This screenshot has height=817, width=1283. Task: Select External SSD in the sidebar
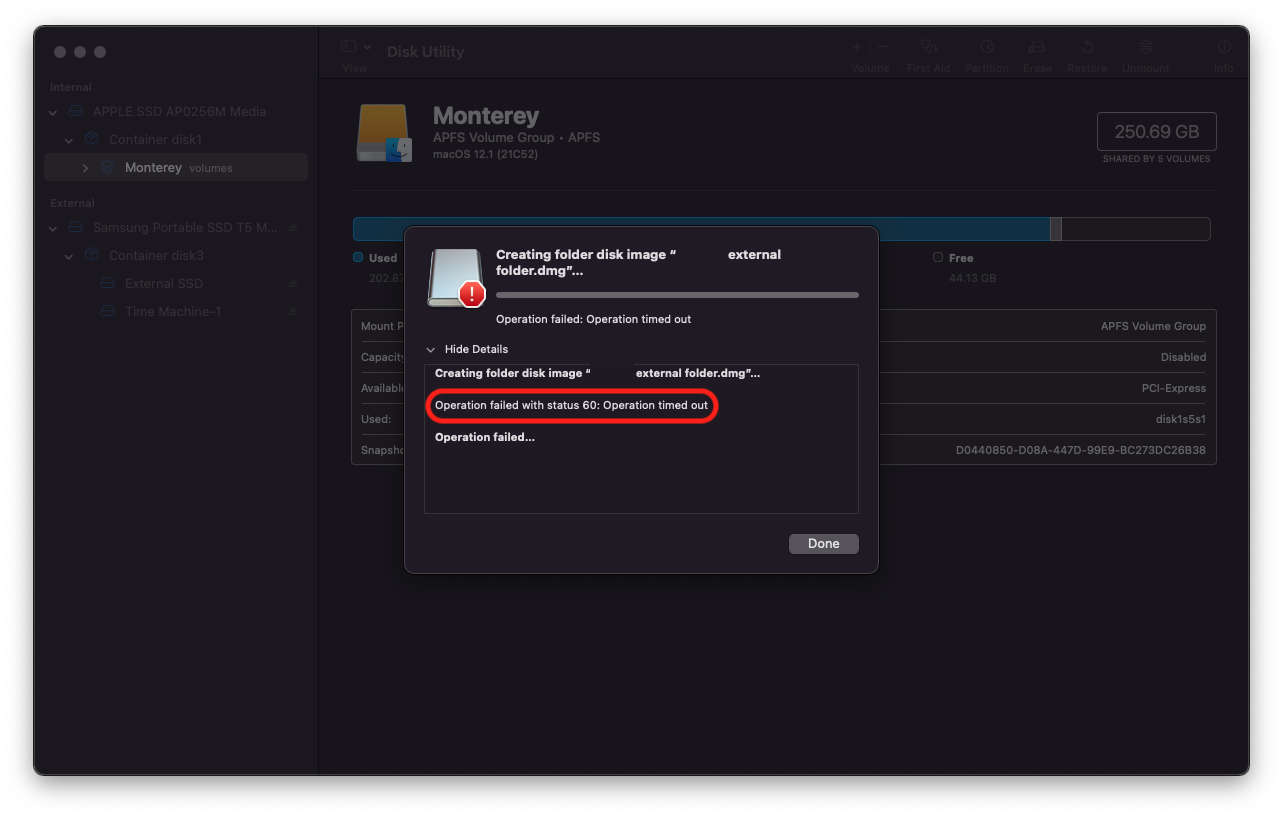(163, 283)
